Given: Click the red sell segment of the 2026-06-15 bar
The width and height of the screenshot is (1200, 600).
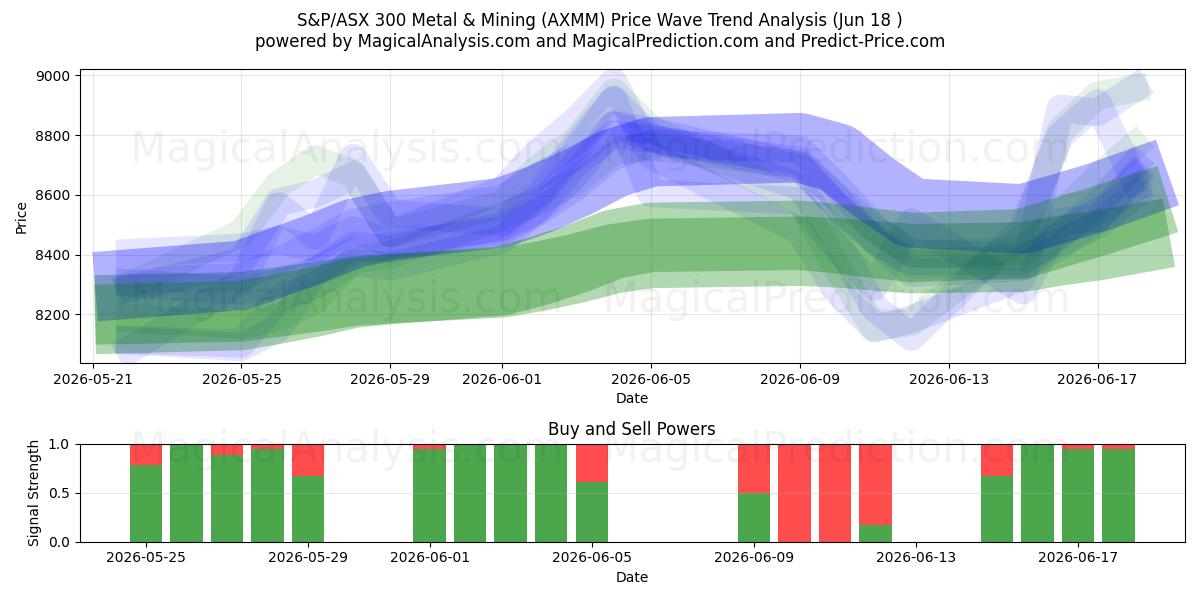Looking at the screenshot, I should (997, 460).
